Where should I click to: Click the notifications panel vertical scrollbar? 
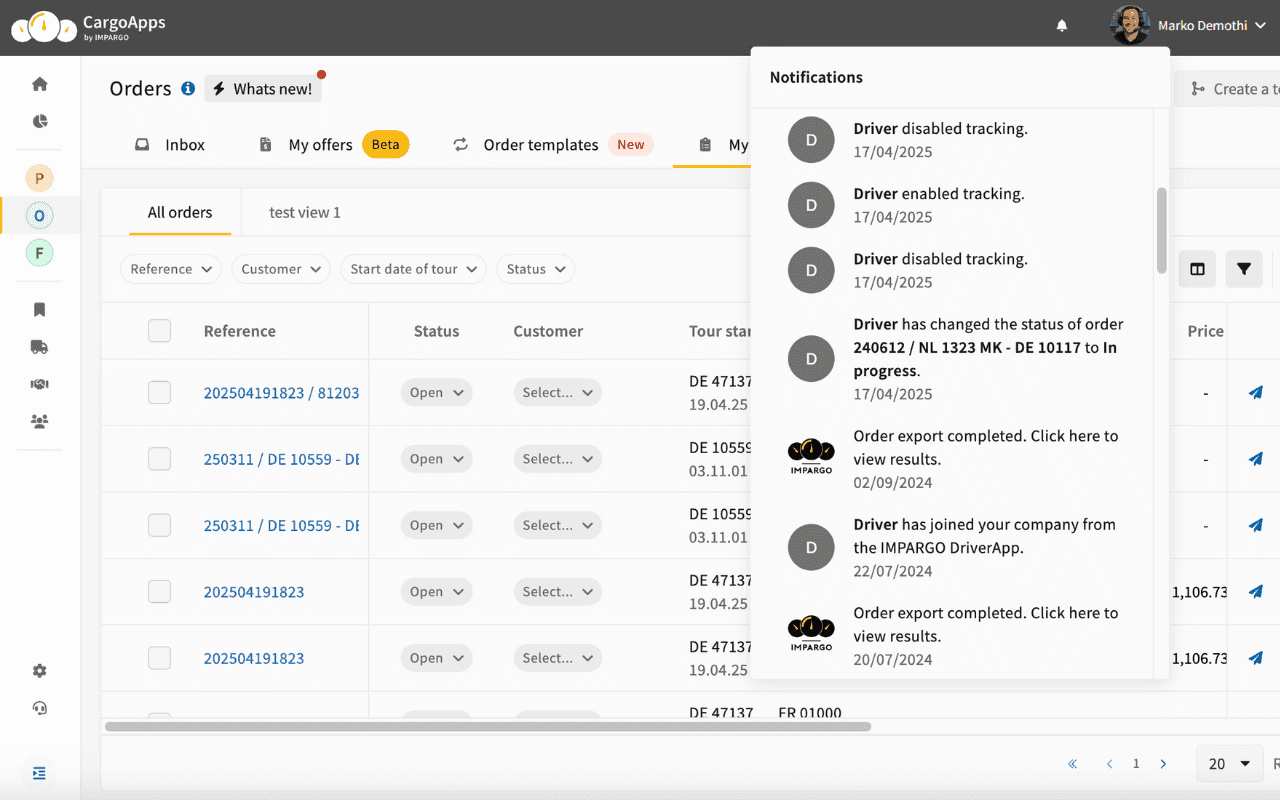[x=1161, y=230]
